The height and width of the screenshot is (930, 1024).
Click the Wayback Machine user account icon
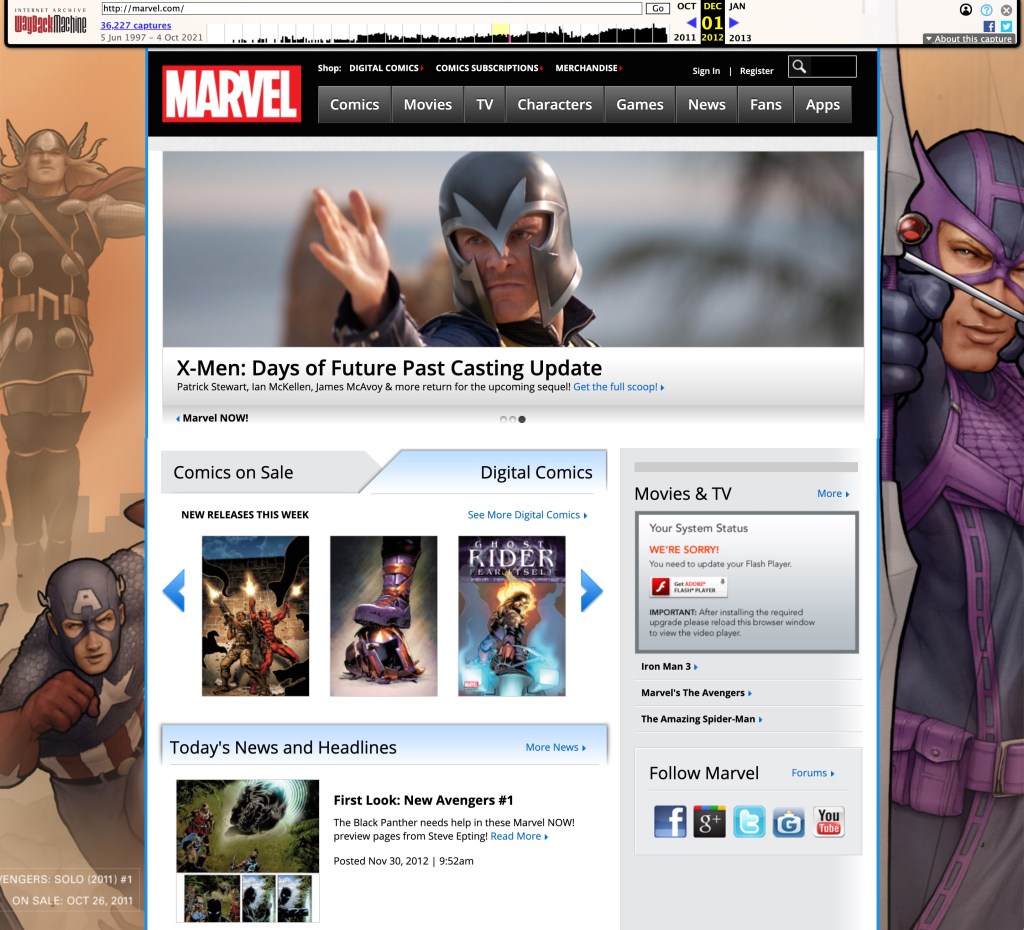[x=966, y=10]
